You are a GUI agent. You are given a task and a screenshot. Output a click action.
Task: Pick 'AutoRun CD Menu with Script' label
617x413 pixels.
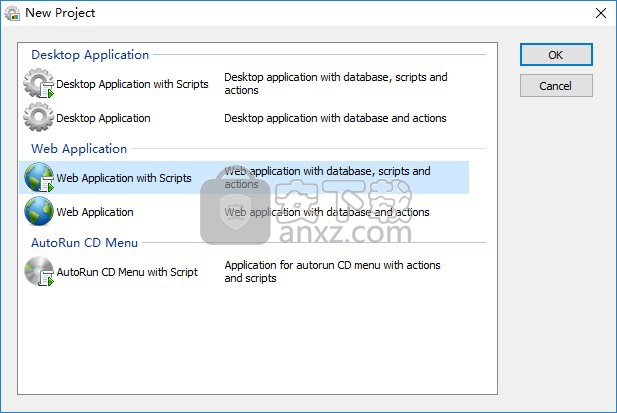[x=127, y=272]
